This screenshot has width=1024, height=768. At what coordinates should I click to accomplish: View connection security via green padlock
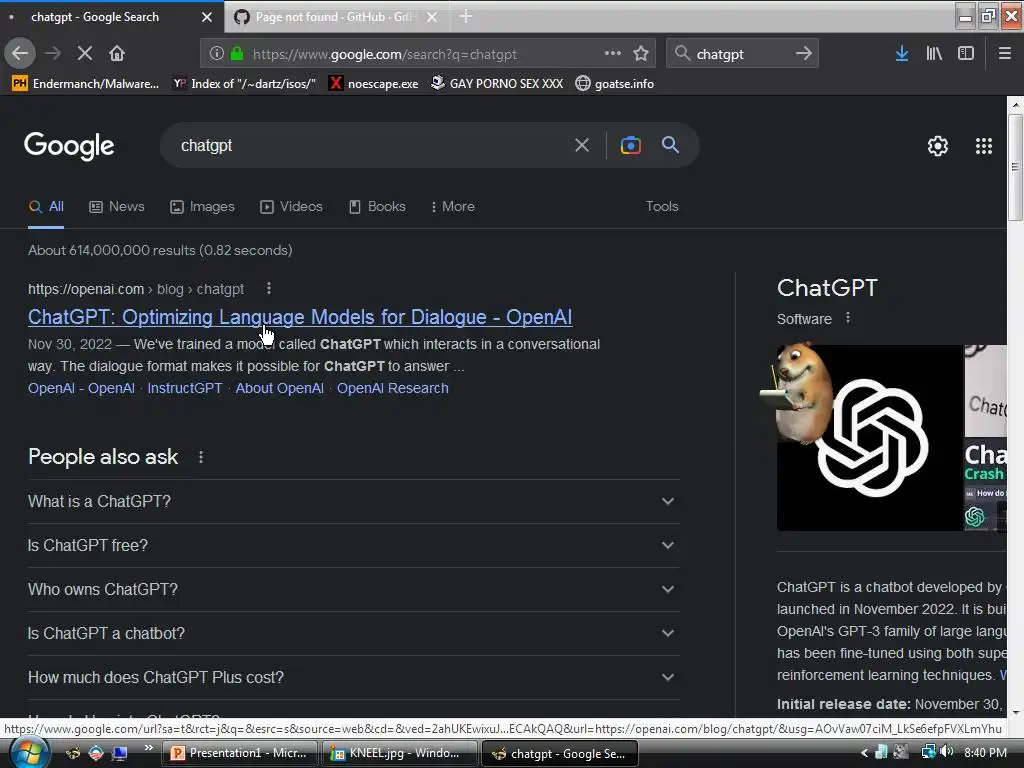coord(237,54)
